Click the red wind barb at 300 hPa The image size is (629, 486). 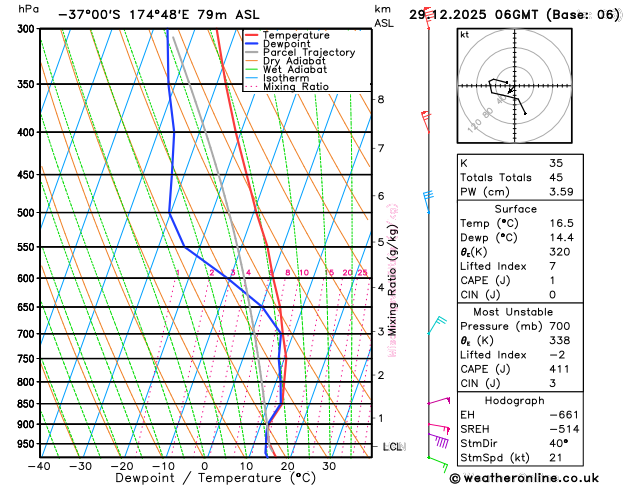428,18
